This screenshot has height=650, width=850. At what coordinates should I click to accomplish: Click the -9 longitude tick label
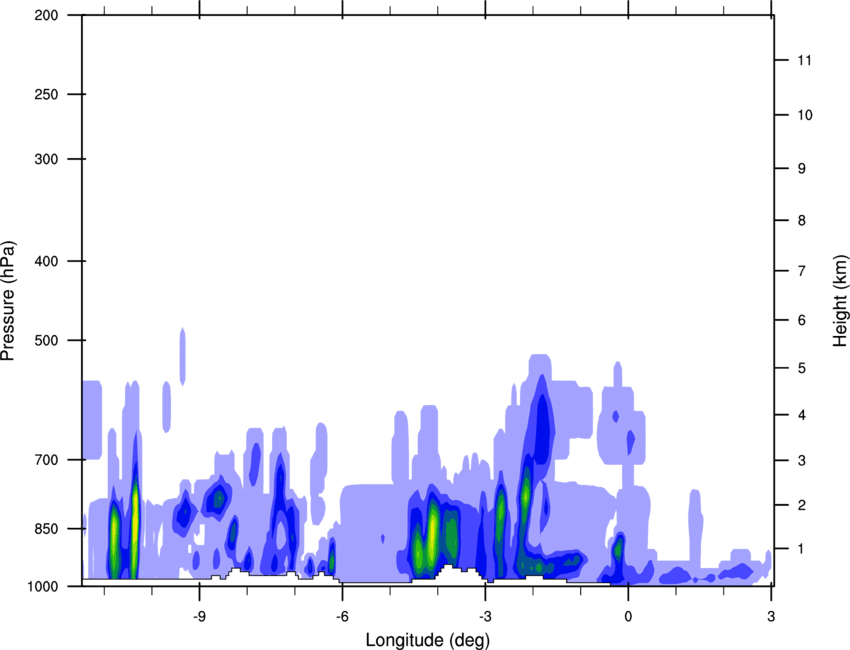(x=199, y=616)
